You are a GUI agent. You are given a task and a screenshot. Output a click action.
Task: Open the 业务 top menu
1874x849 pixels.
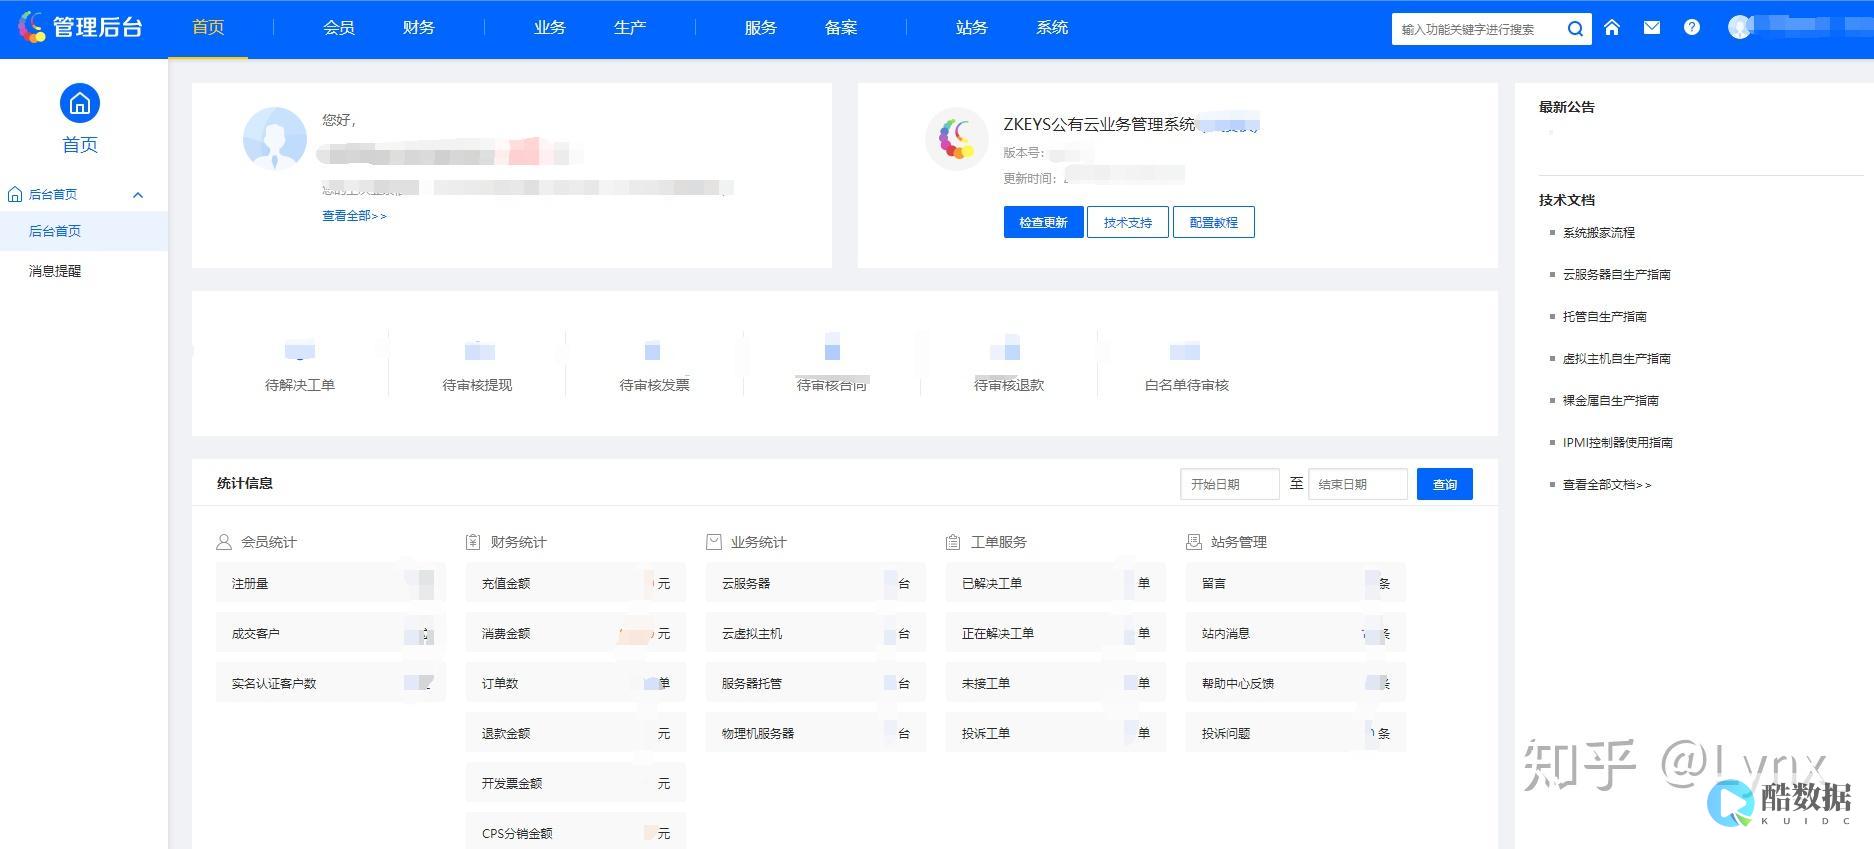pos(550,28)
